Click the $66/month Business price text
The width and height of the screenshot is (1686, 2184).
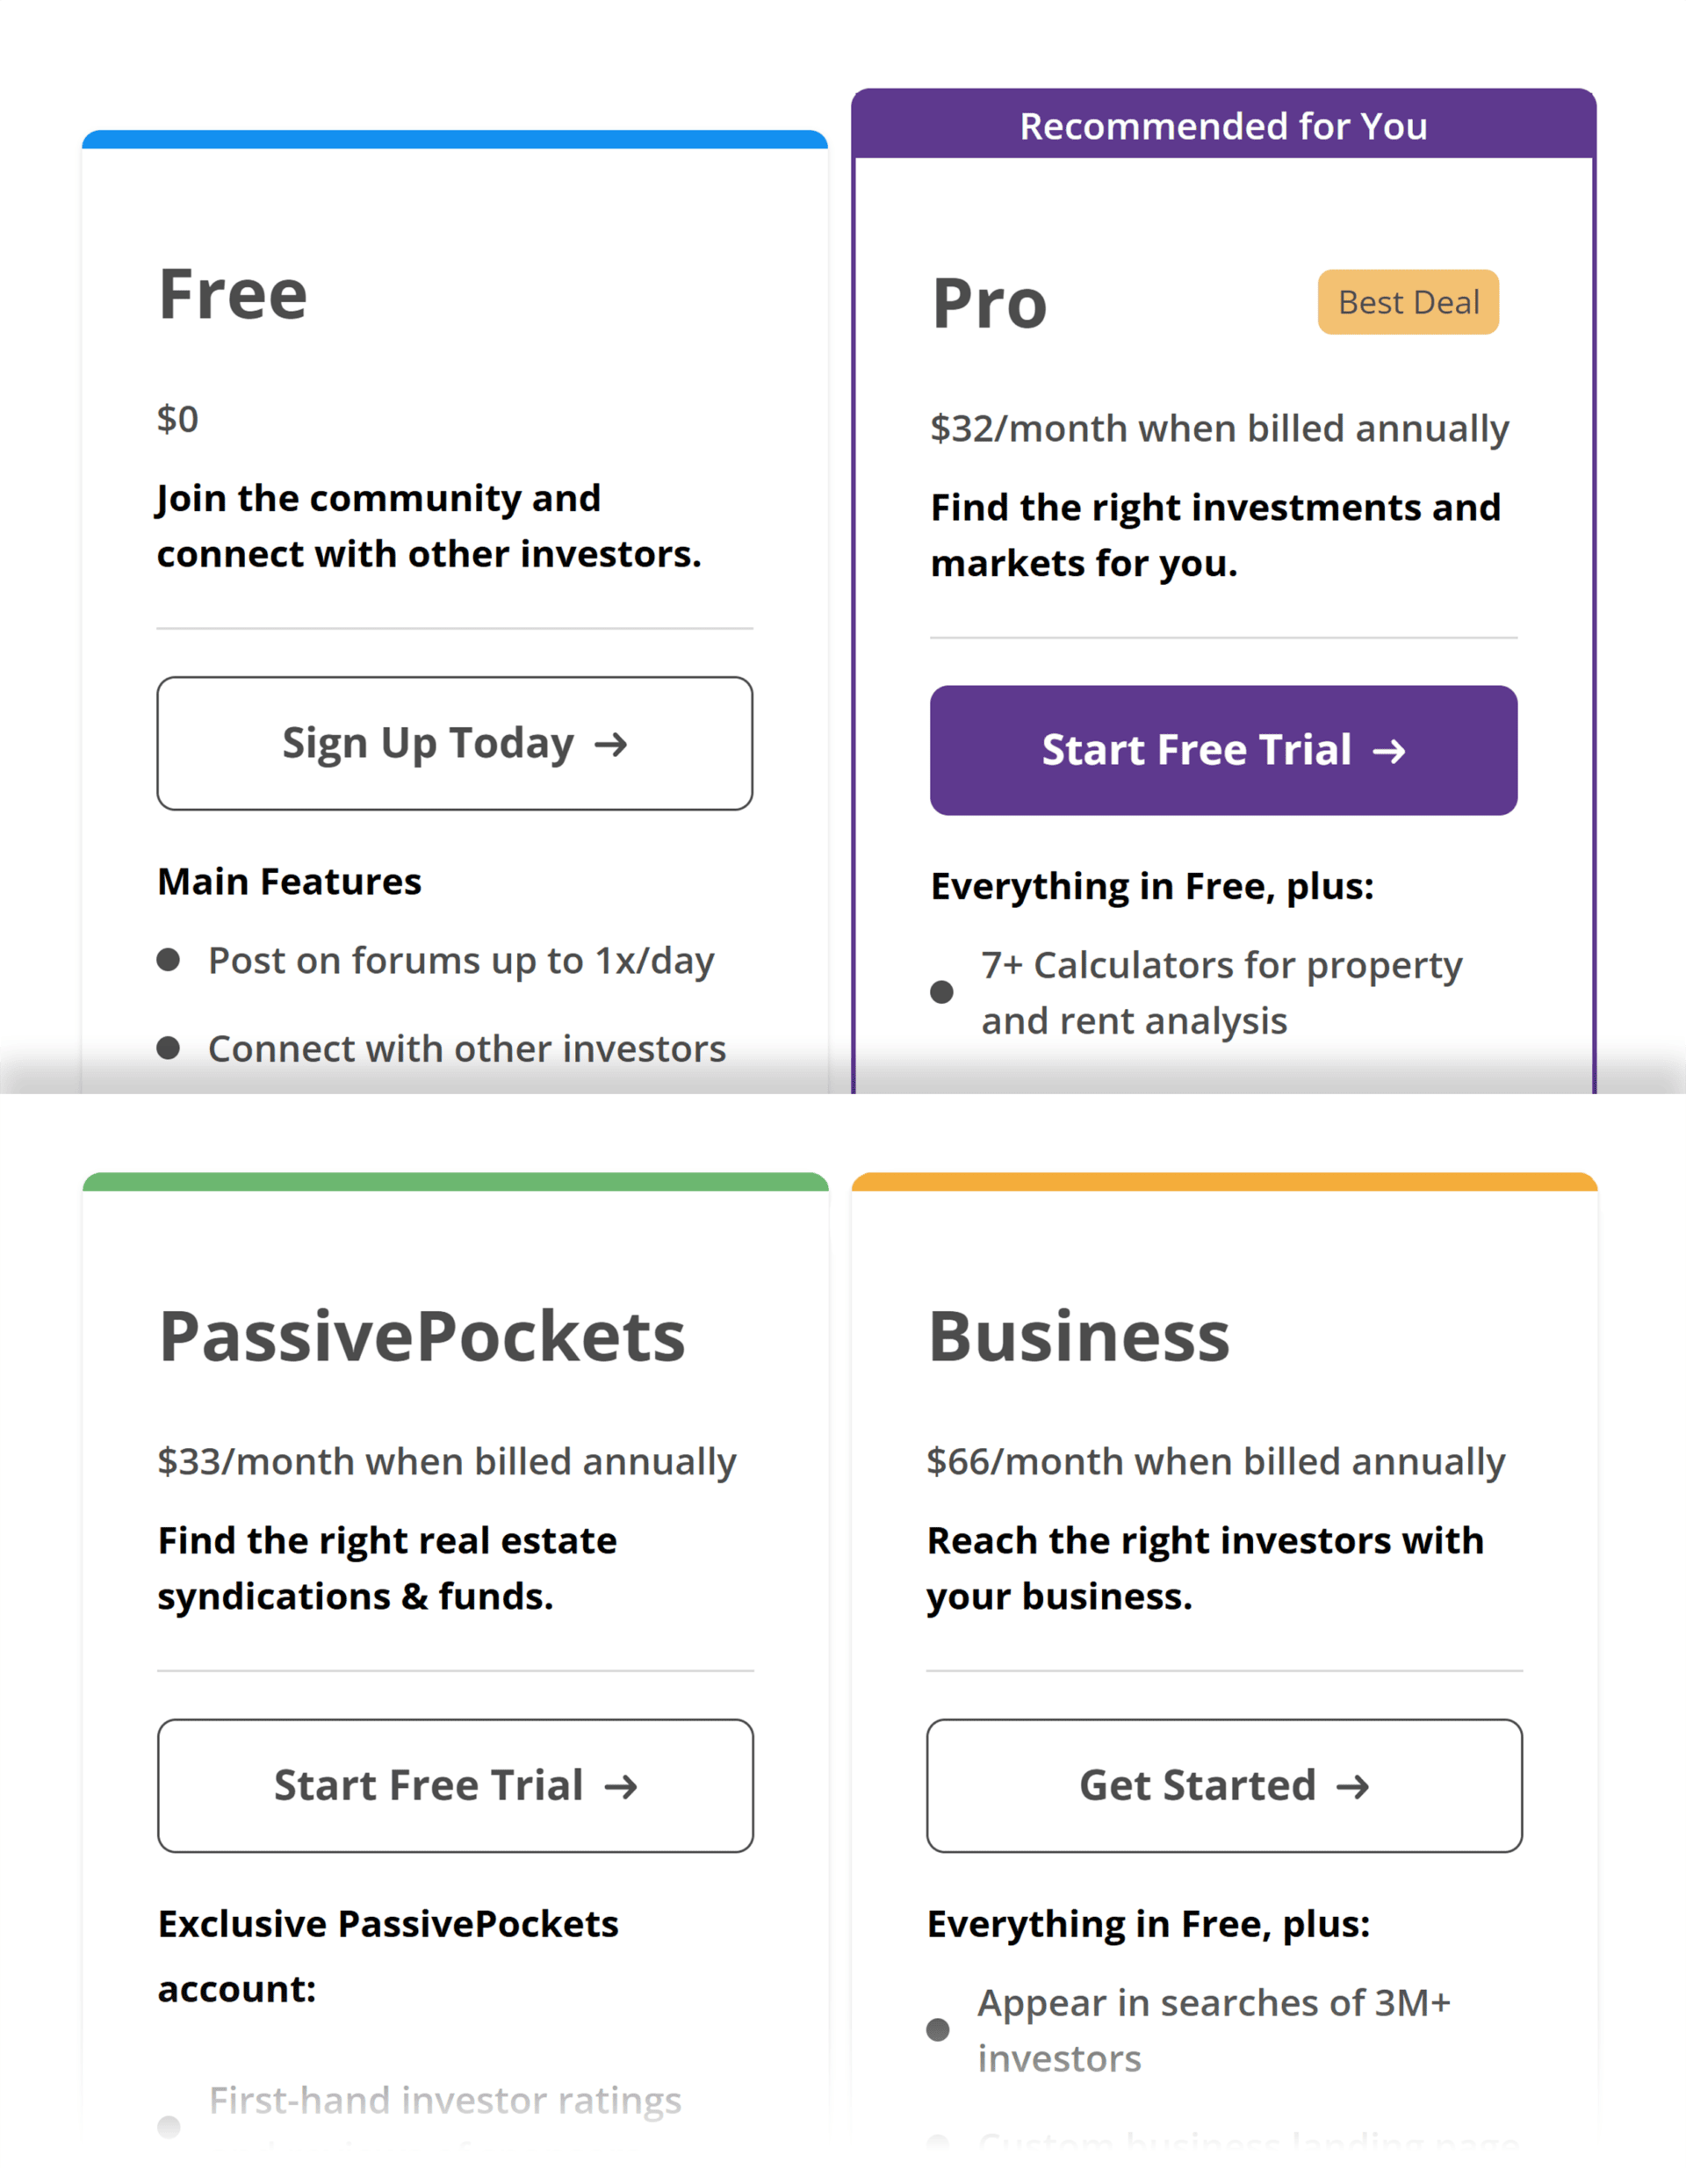tap(1215, 1462)
